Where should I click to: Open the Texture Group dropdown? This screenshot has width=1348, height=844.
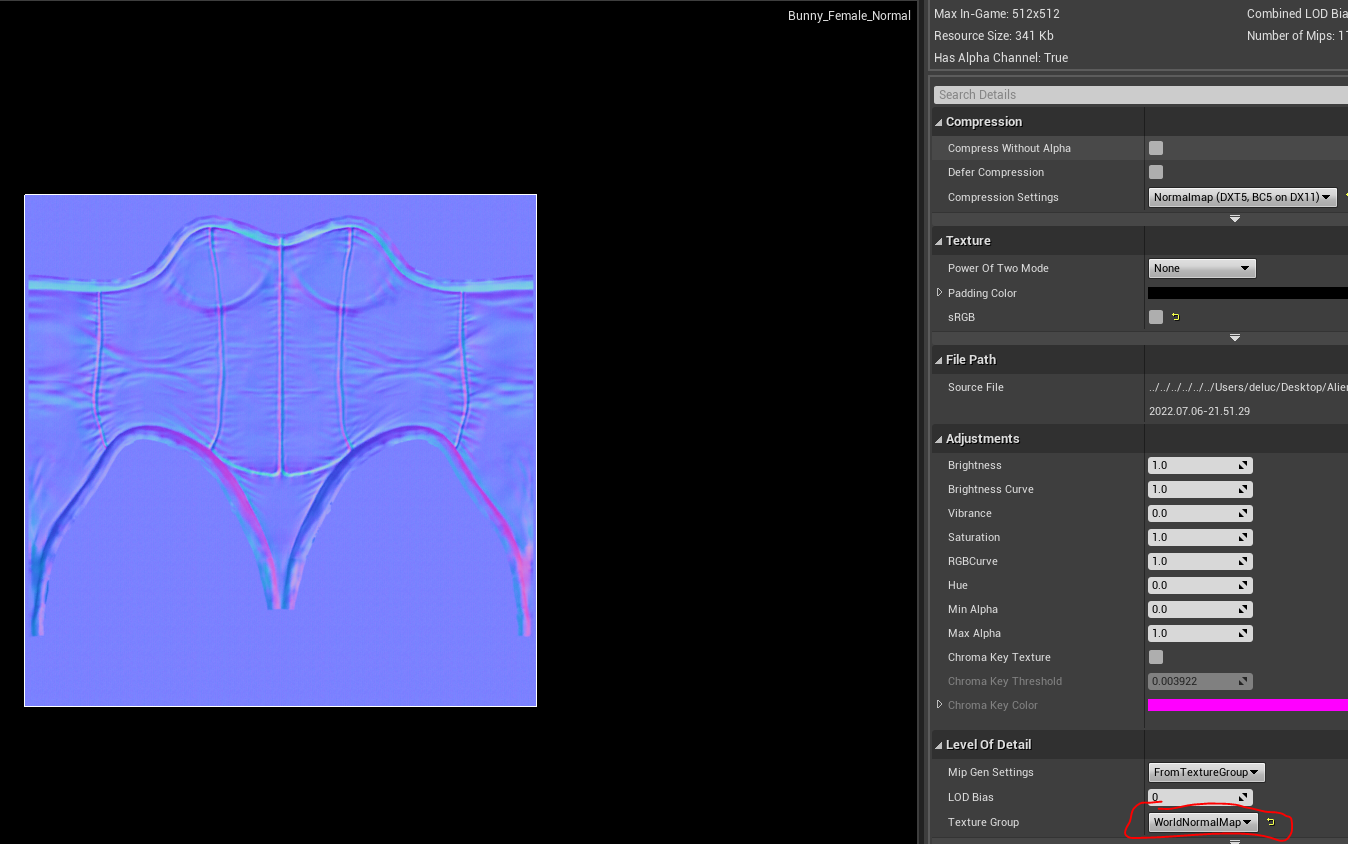tap(1200, 821)
